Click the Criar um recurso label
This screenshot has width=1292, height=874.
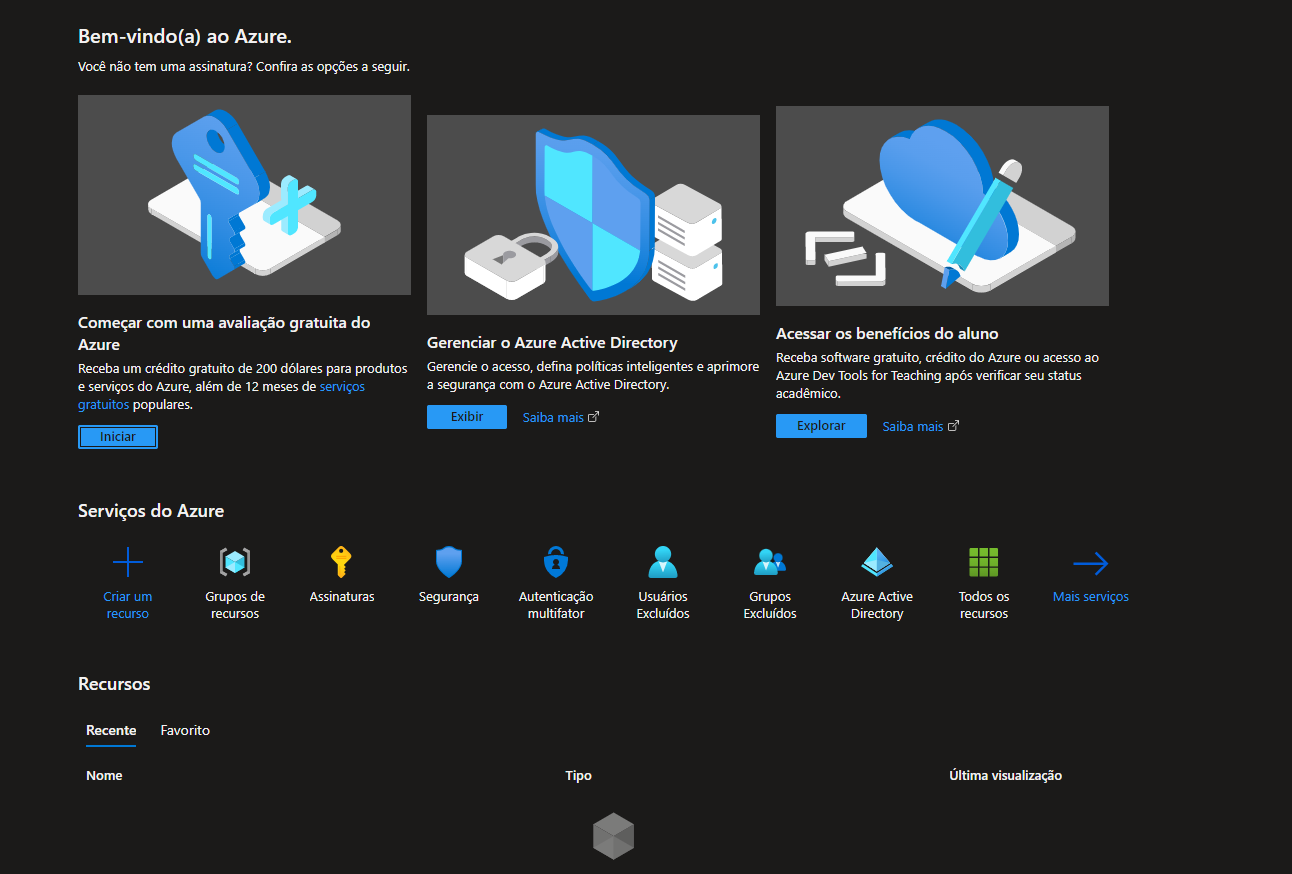pyautogui.click(x=128, y=605)
